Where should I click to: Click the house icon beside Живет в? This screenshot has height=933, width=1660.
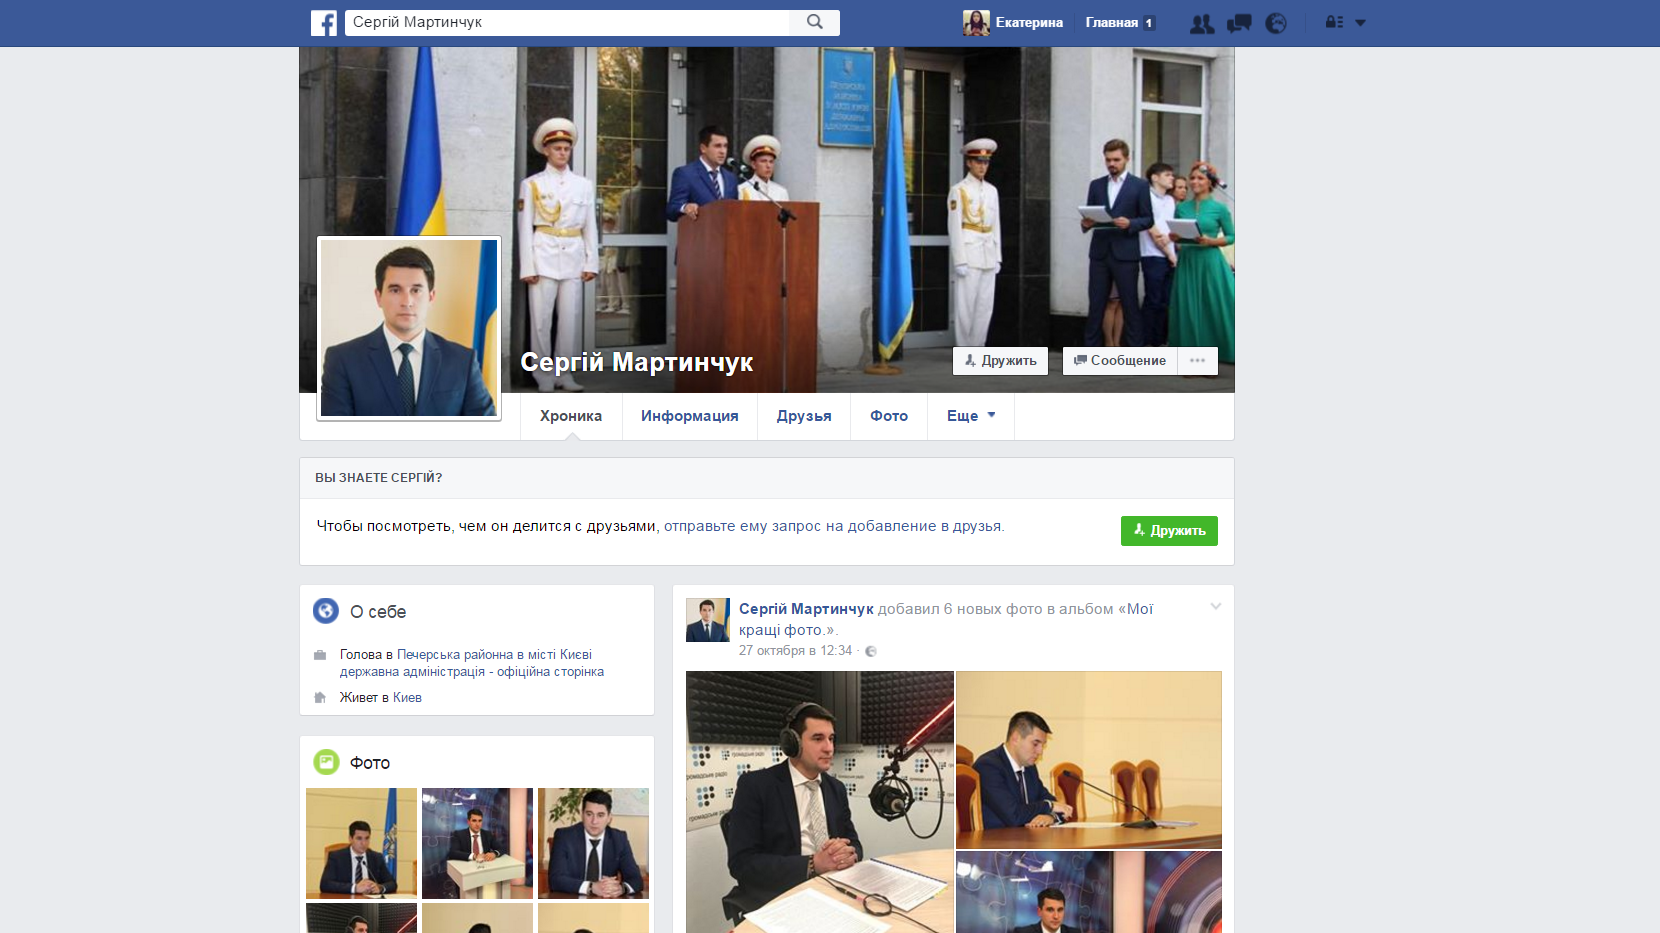click(x=320, y=698)
